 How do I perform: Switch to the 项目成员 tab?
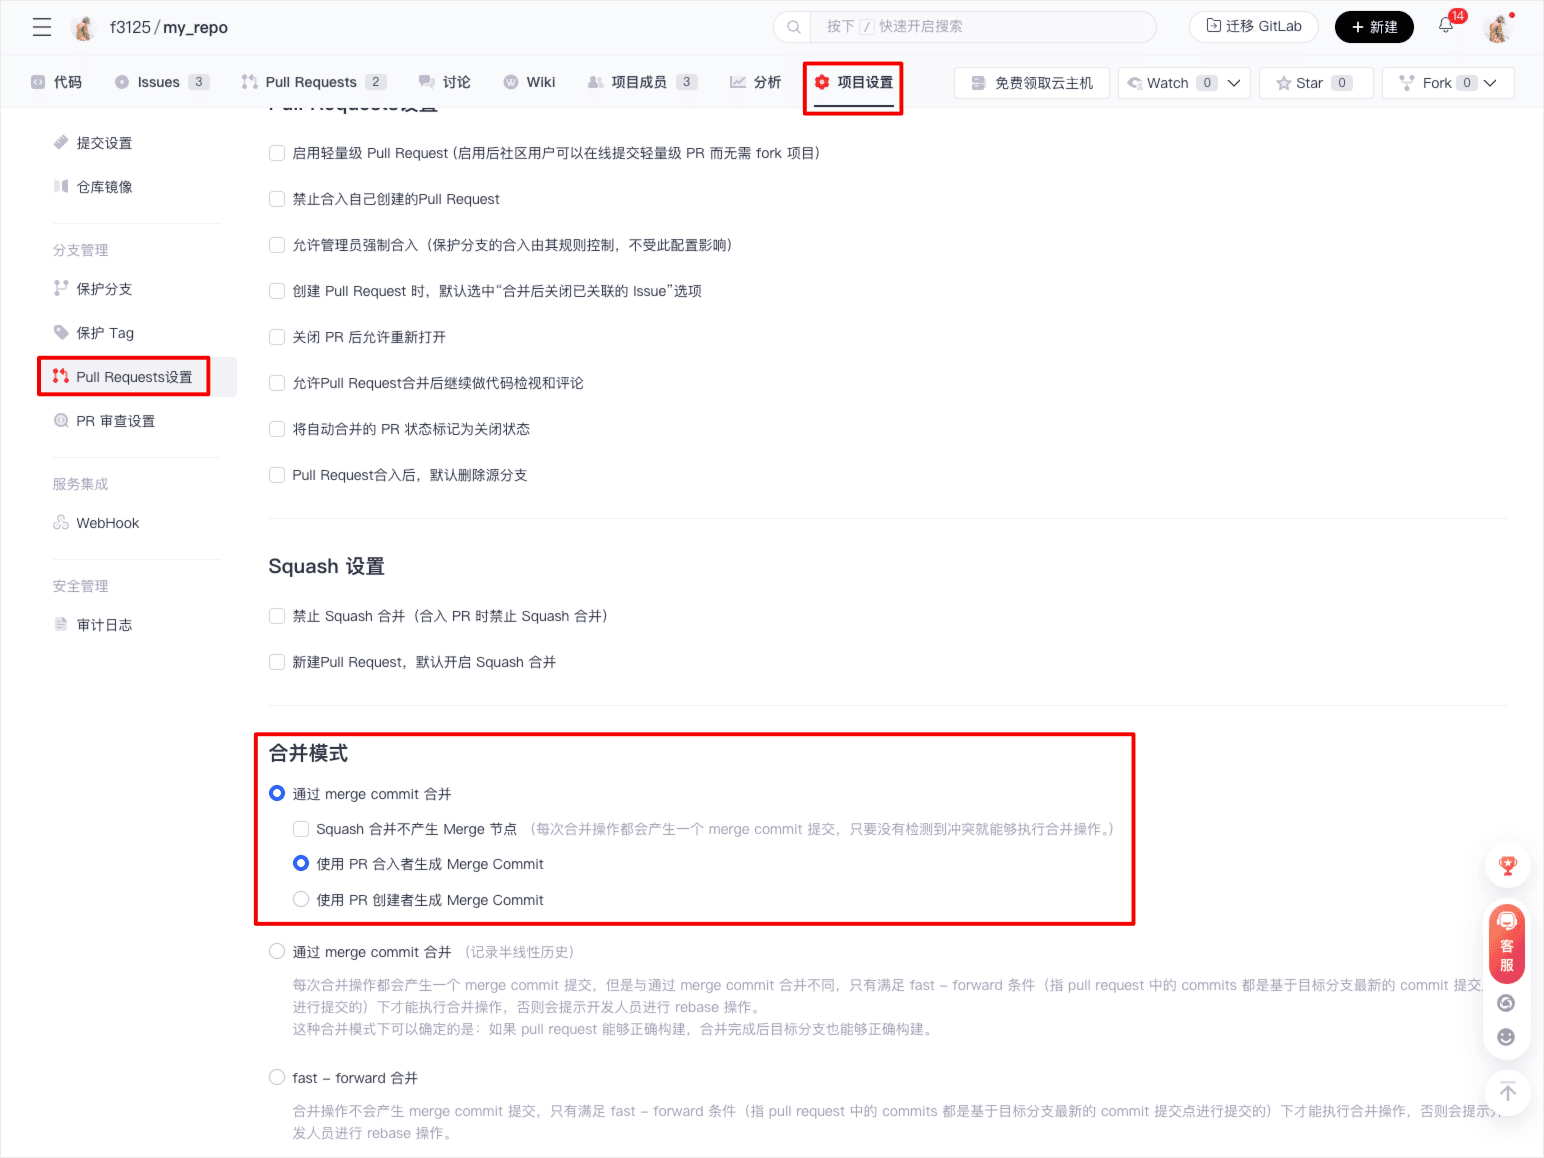[x=642, y=82]
